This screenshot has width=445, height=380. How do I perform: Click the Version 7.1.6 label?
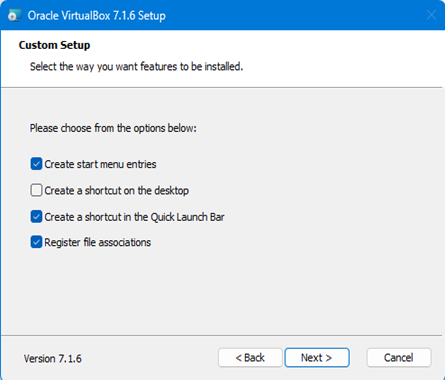(x=53, y=359)
